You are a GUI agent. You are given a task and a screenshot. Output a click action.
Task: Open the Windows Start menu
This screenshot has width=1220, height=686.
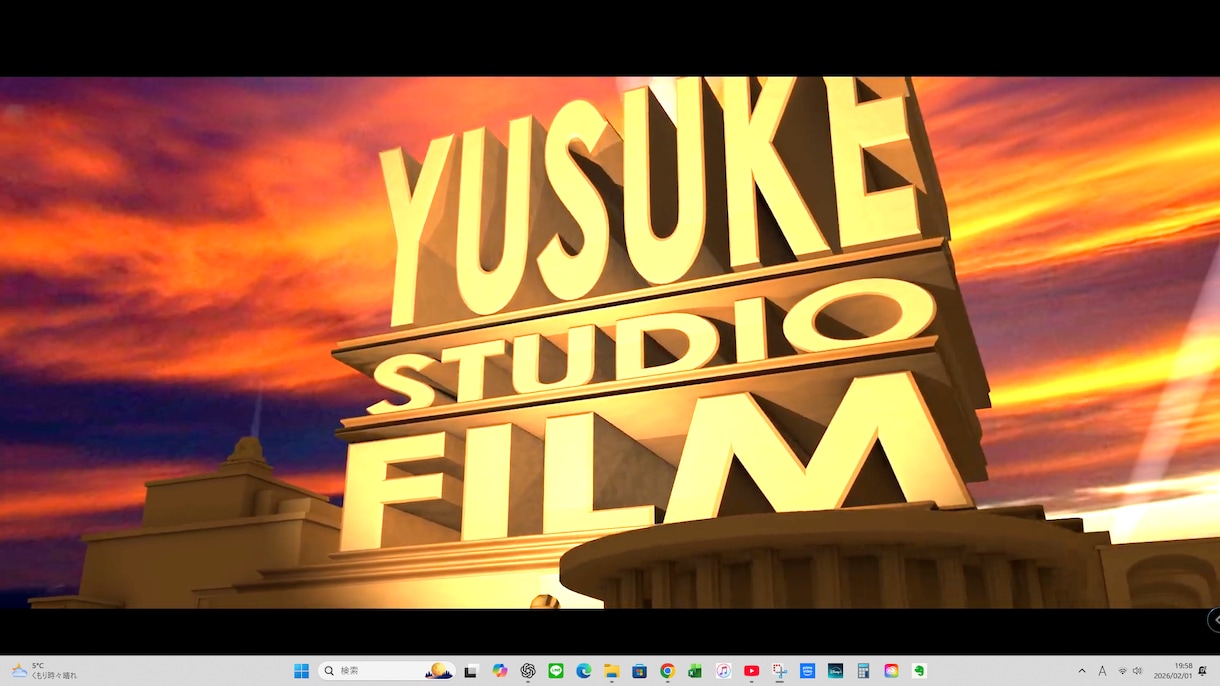point(301,671)
